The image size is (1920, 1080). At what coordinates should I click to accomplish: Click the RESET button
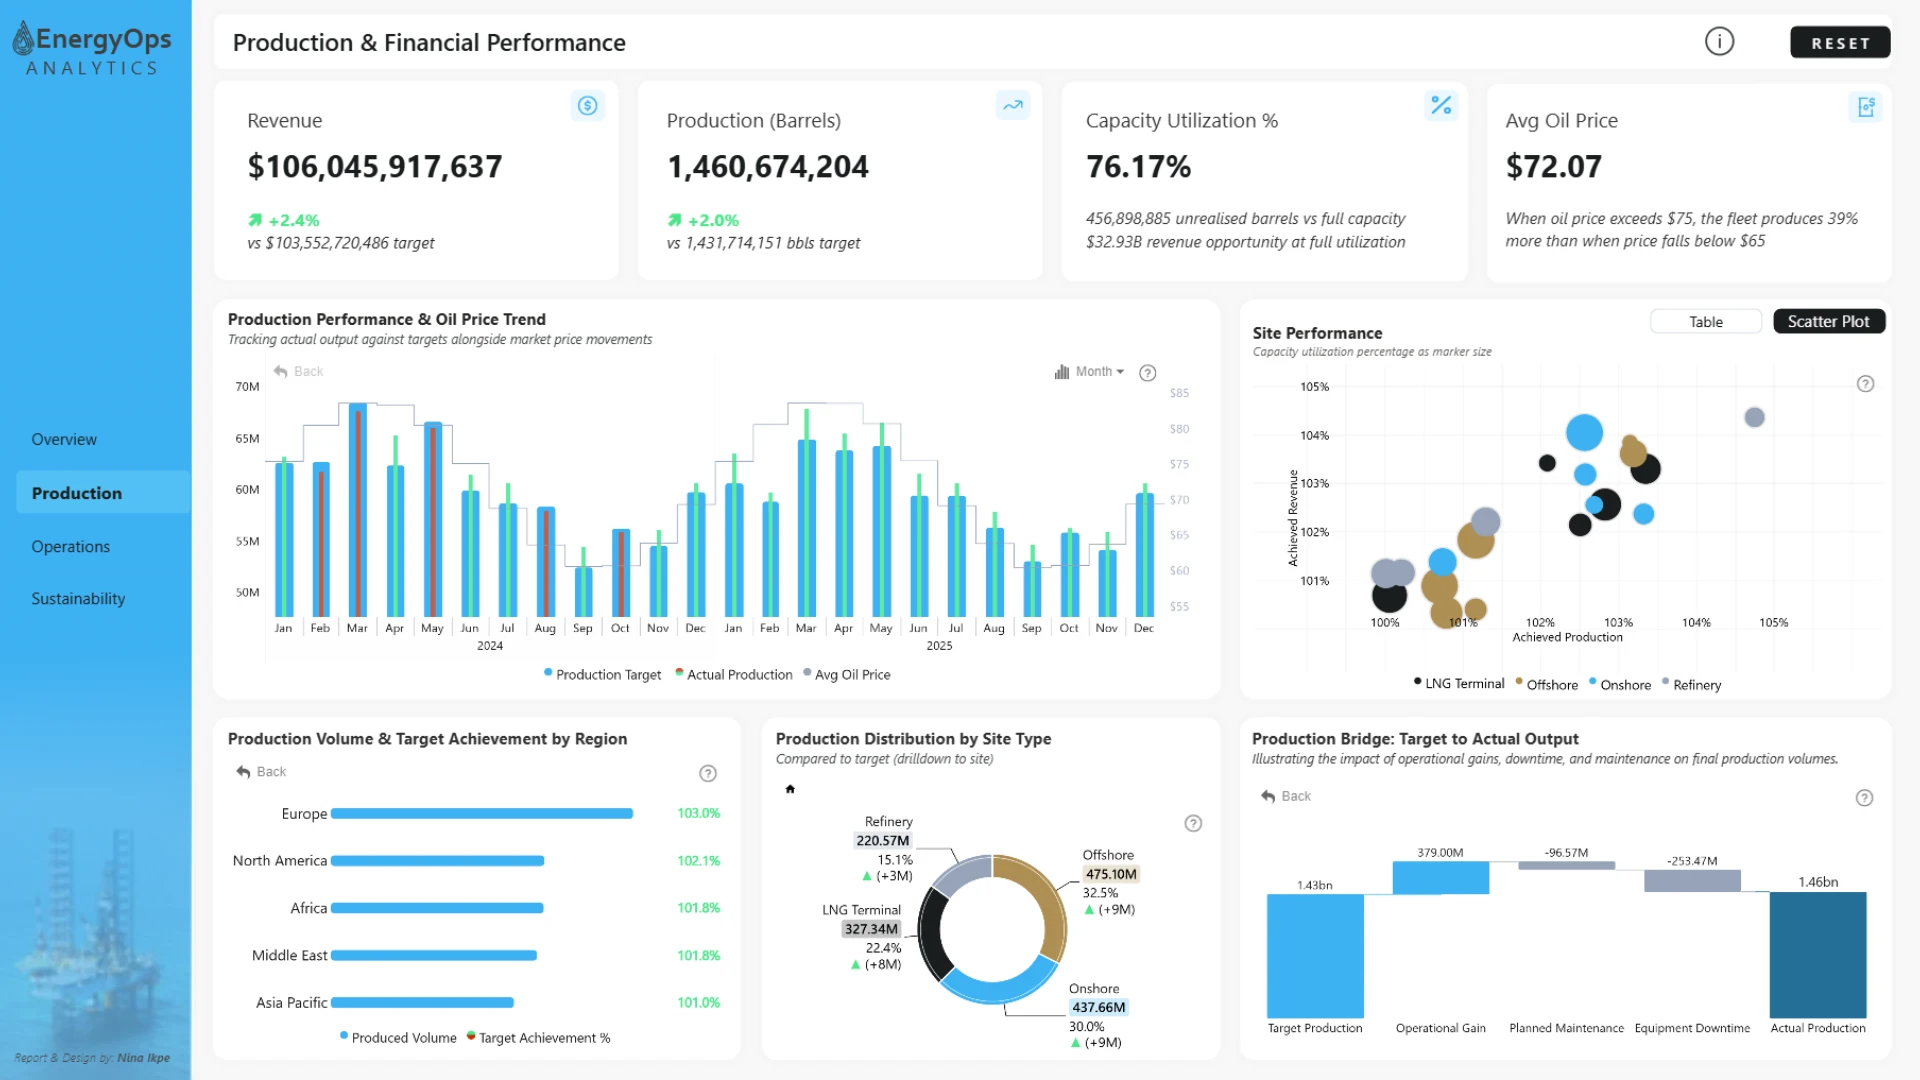pos(1840,43)
